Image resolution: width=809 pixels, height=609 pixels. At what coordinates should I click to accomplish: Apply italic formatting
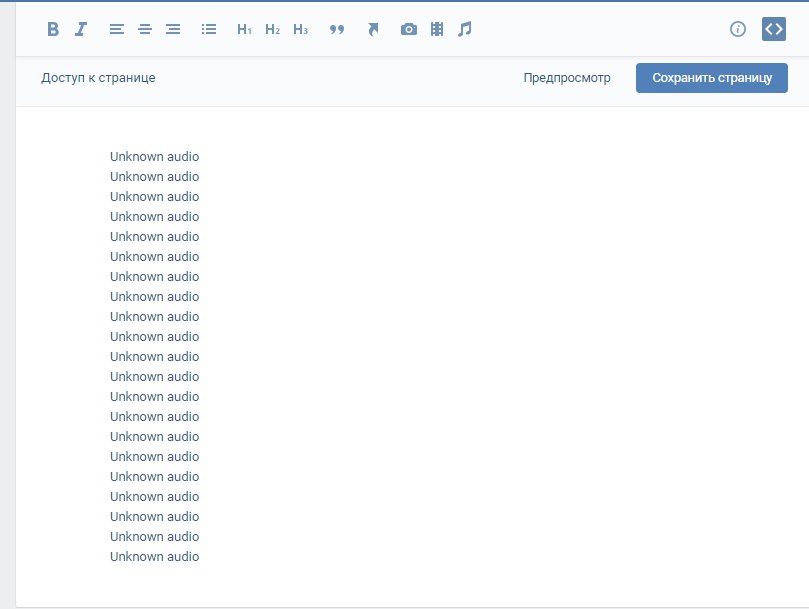coord(81,30)
